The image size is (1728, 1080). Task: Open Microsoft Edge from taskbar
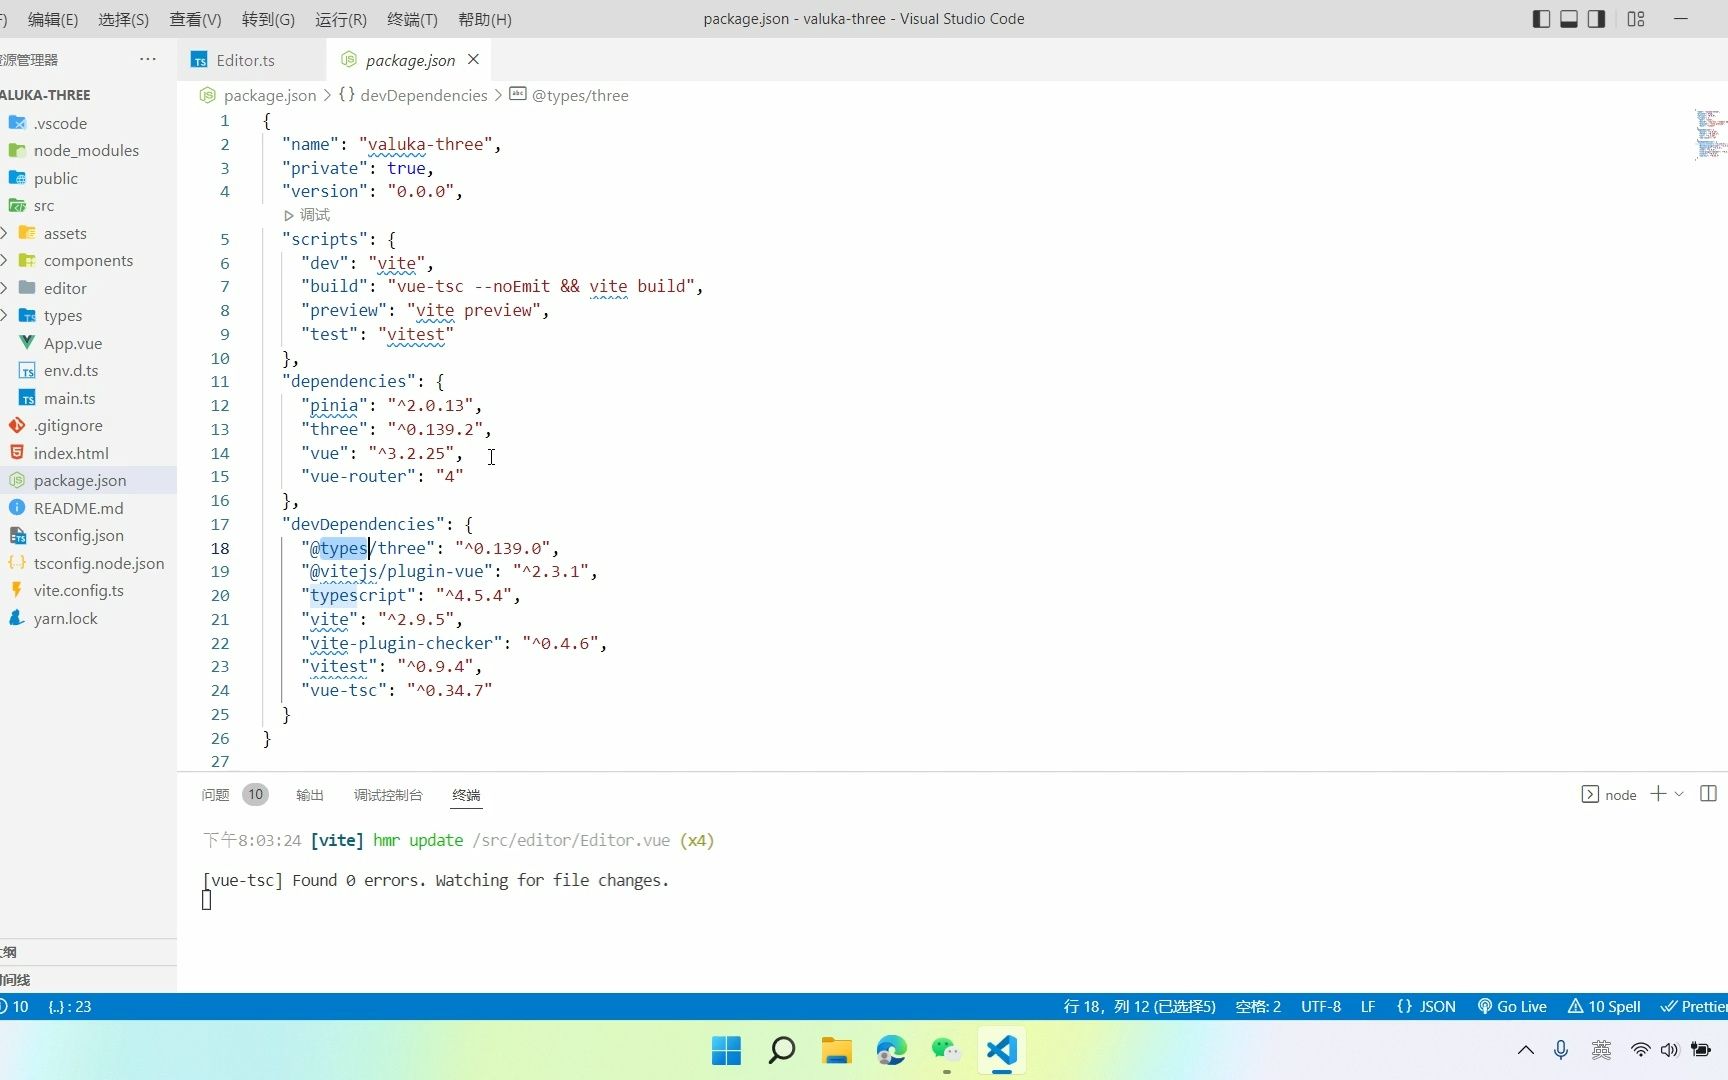coord(891,1050)
